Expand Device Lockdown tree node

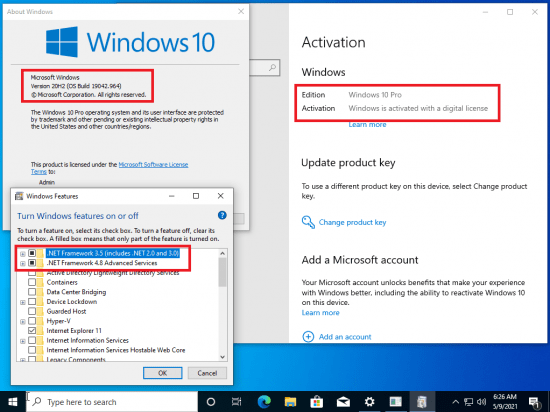point(23,302)
